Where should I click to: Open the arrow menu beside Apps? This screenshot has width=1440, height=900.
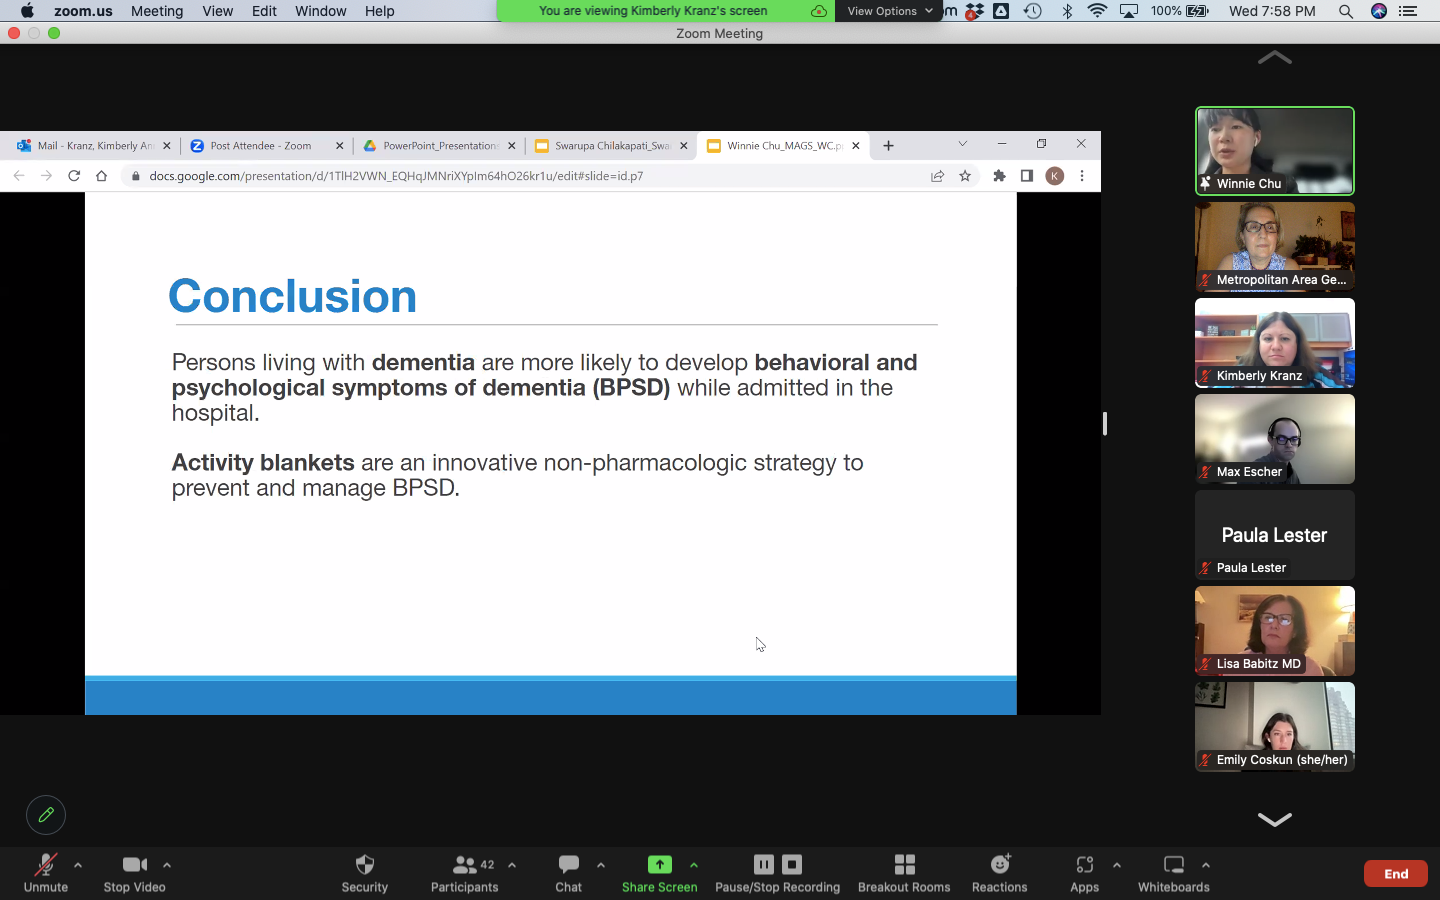pos(1117,865)
